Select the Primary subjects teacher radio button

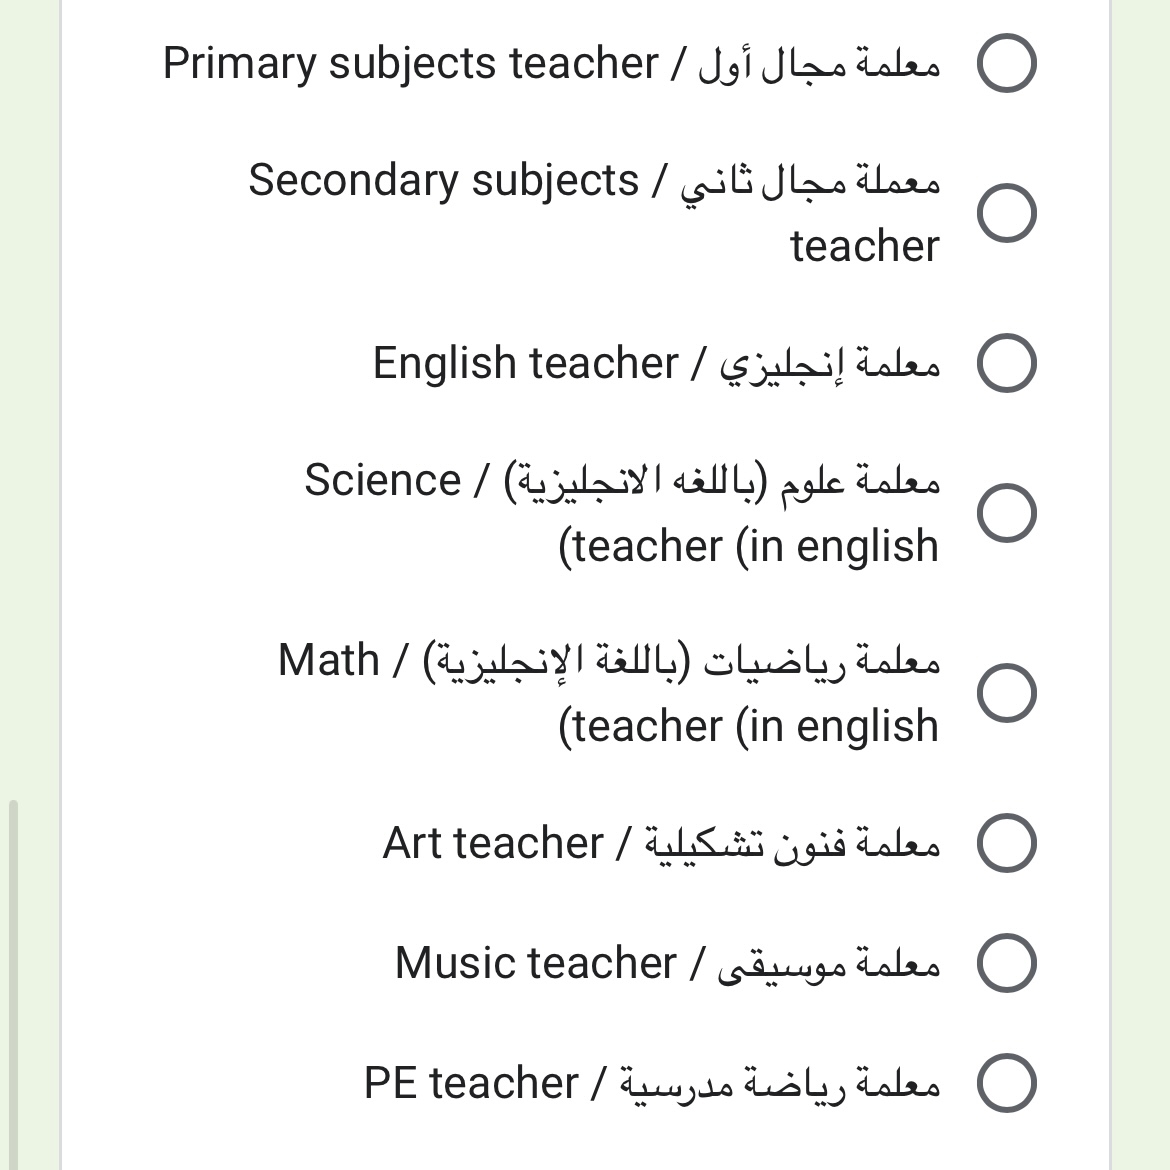[x=1007, y=63]
